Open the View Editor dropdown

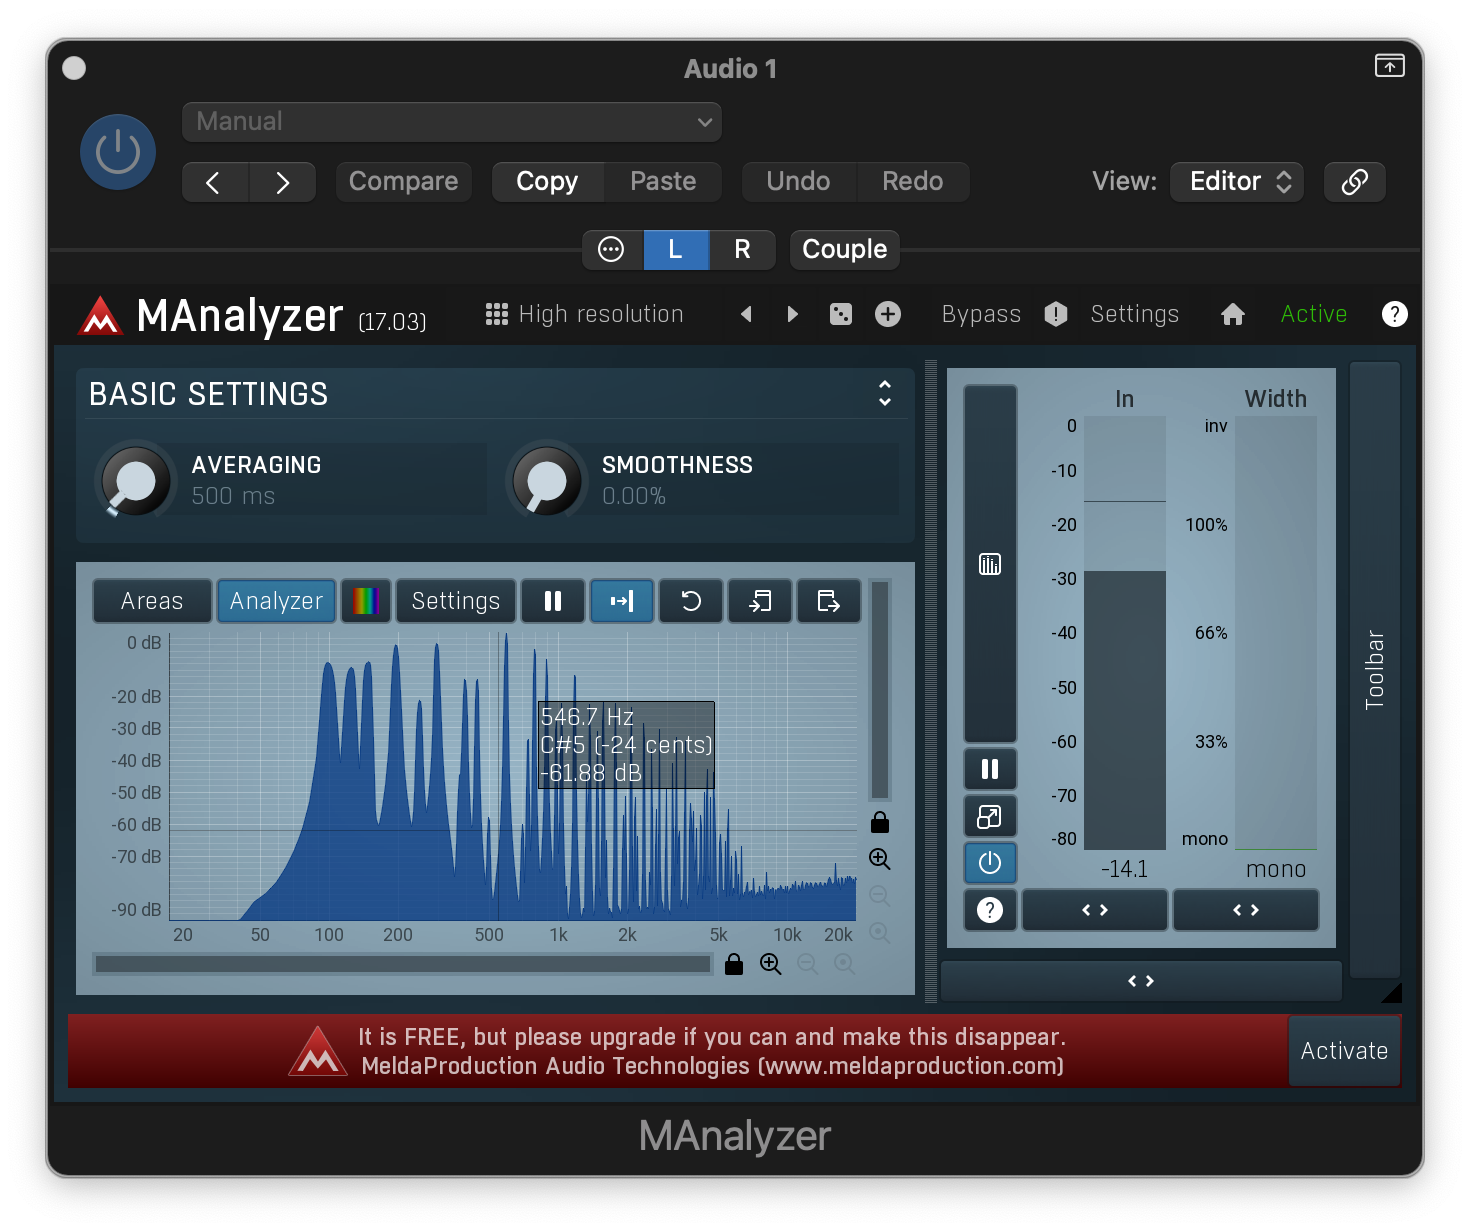[1237, 182]
